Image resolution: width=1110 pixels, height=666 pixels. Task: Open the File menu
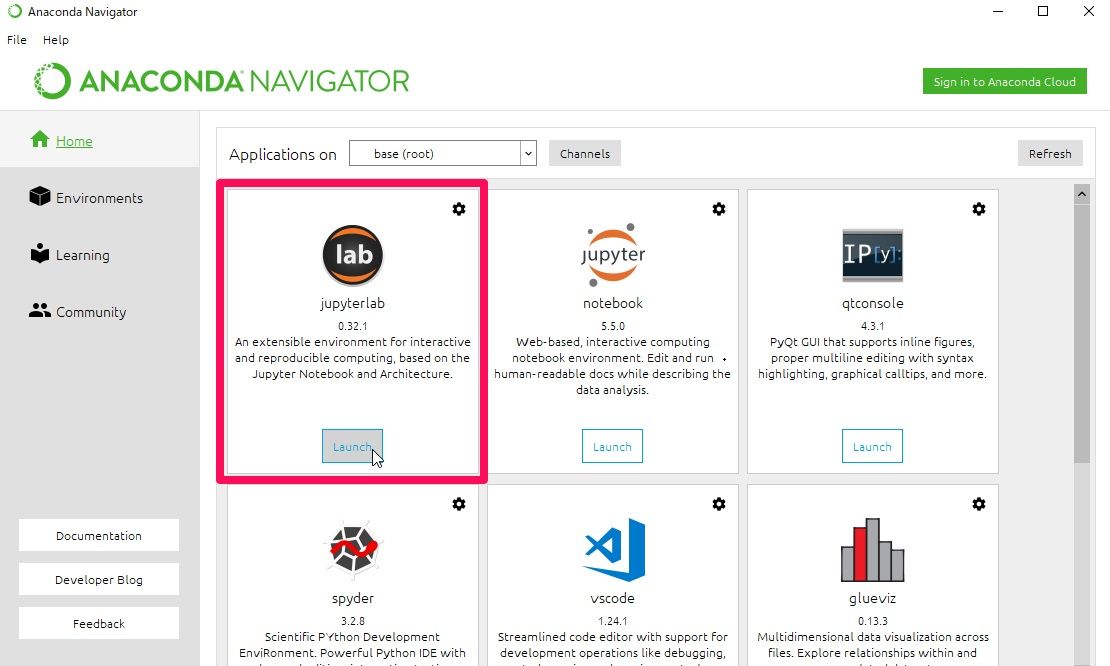tap(17, 40)
